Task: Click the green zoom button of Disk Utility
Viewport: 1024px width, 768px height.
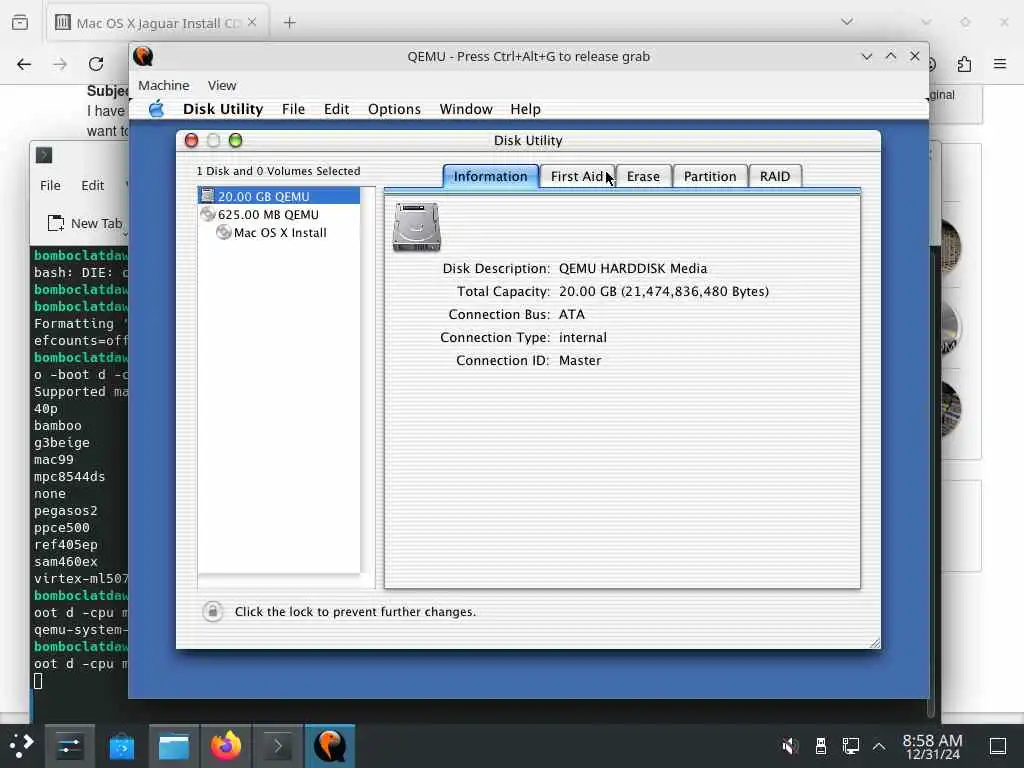Action: pyautogui.click(x=235, y=140)
